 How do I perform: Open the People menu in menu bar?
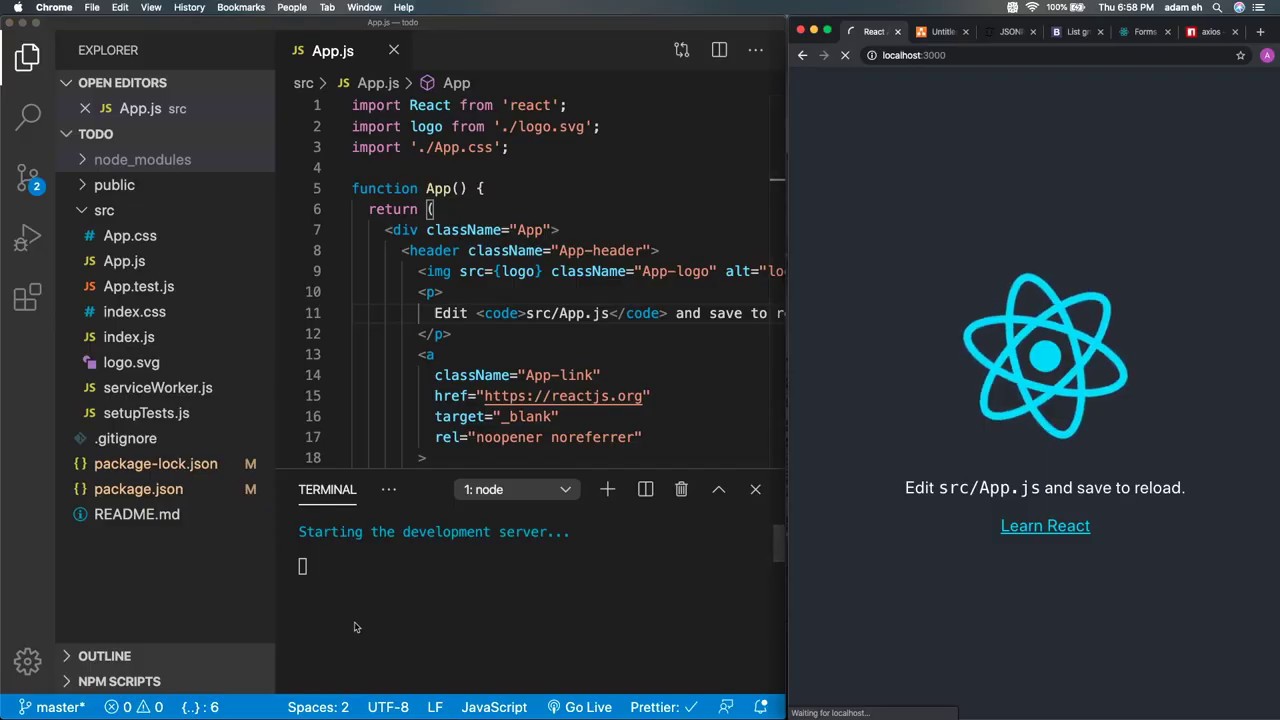coord(292,7)
